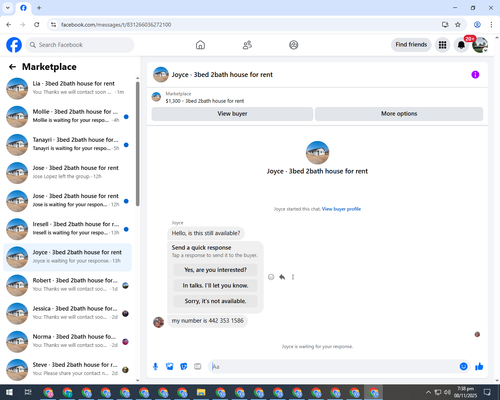Go back in the browser
The height and width of the screenshot is (400, 500).
(9, 24)
